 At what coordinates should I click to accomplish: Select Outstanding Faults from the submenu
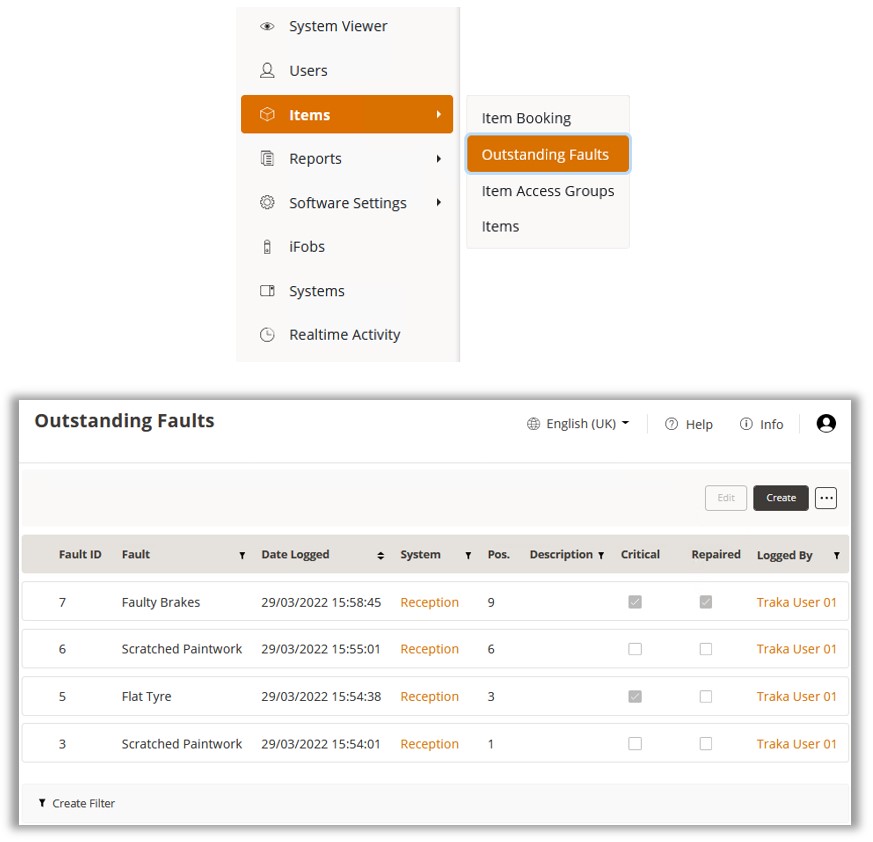coord(547,155)
